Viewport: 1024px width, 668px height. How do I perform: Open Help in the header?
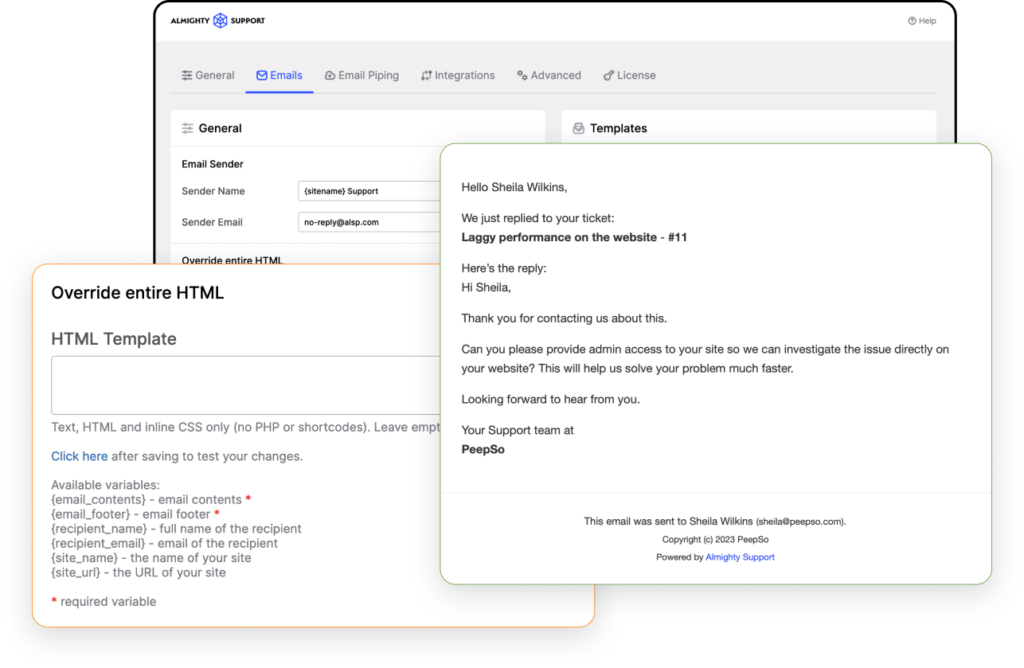pyautogui.click(x=921, y=21)
